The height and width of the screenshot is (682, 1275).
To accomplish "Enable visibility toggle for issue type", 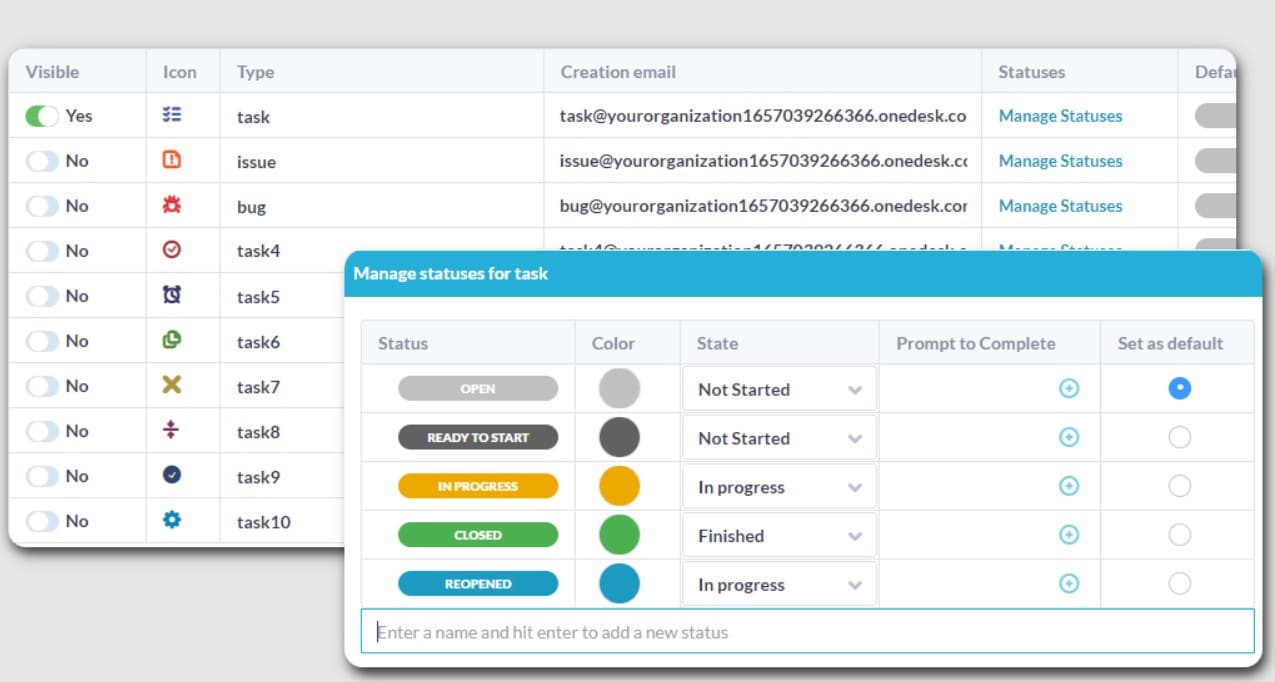I will tap(42, 161).
